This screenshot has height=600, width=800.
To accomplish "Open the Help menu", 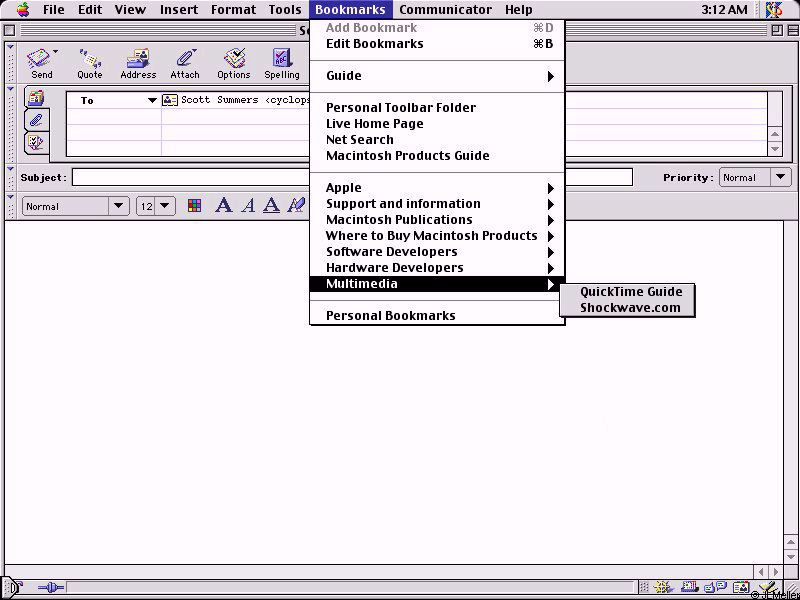I will click(519, 9).
